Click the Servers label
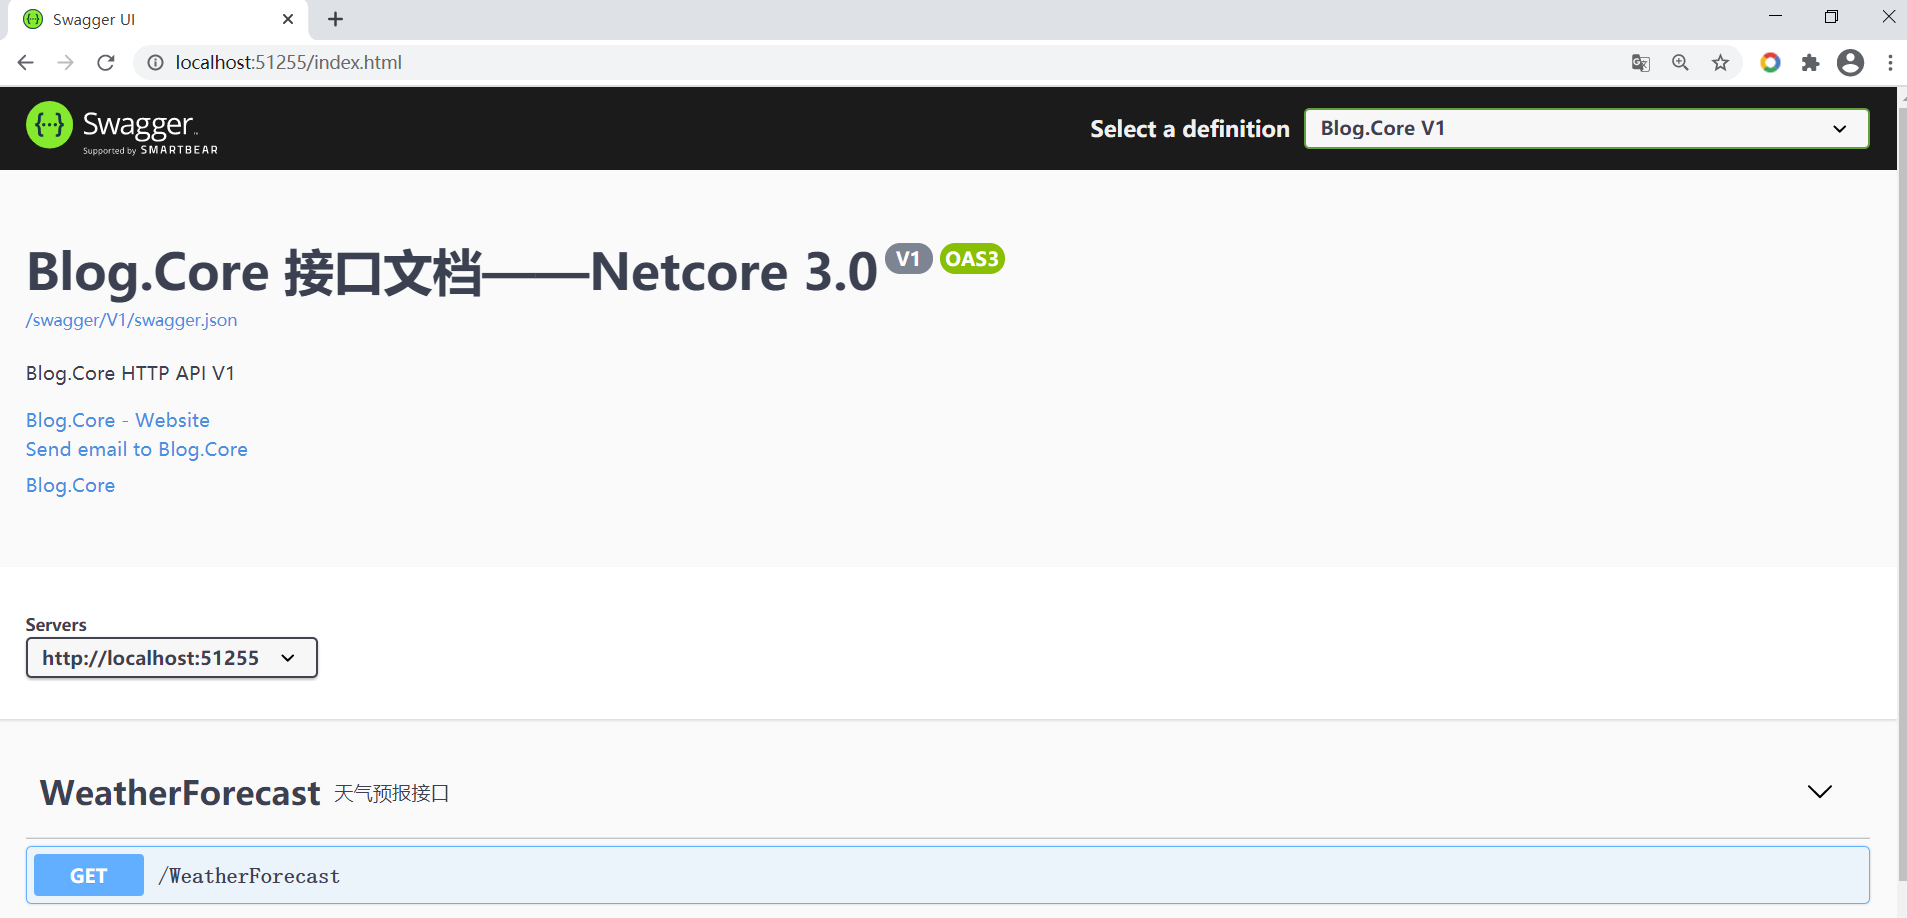 coord(56,625)
